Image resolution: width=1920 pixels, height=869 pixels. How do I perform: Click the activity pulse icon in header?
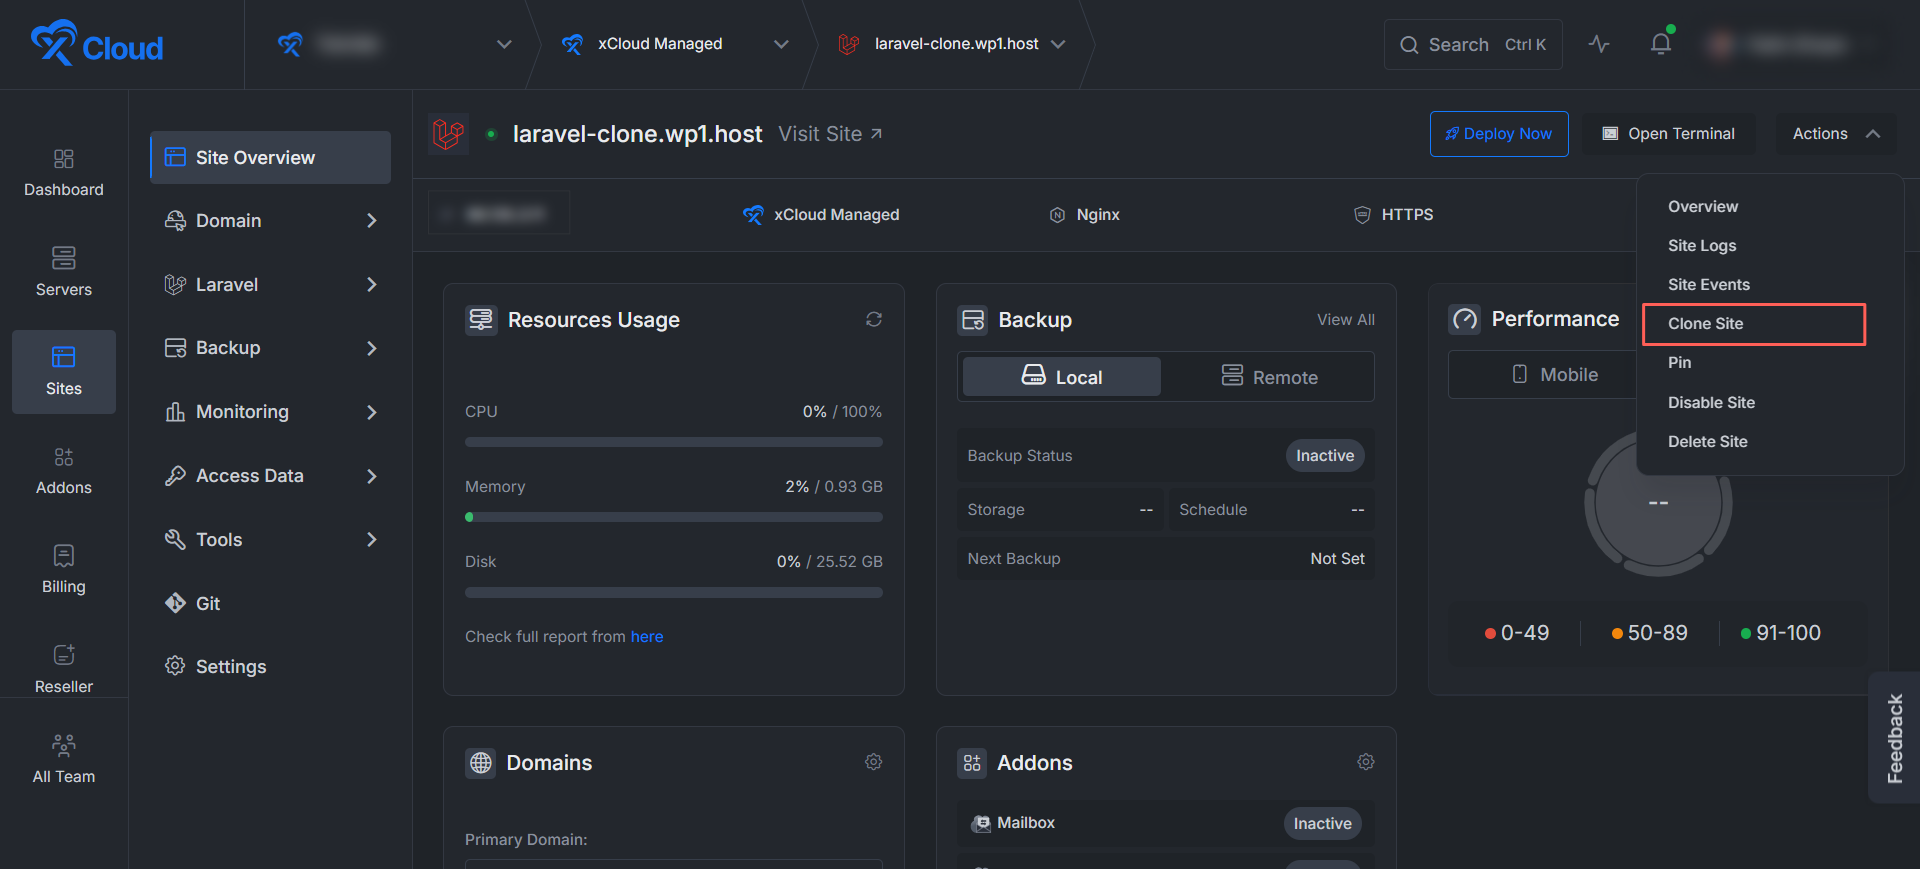[x=1599, y=44]
